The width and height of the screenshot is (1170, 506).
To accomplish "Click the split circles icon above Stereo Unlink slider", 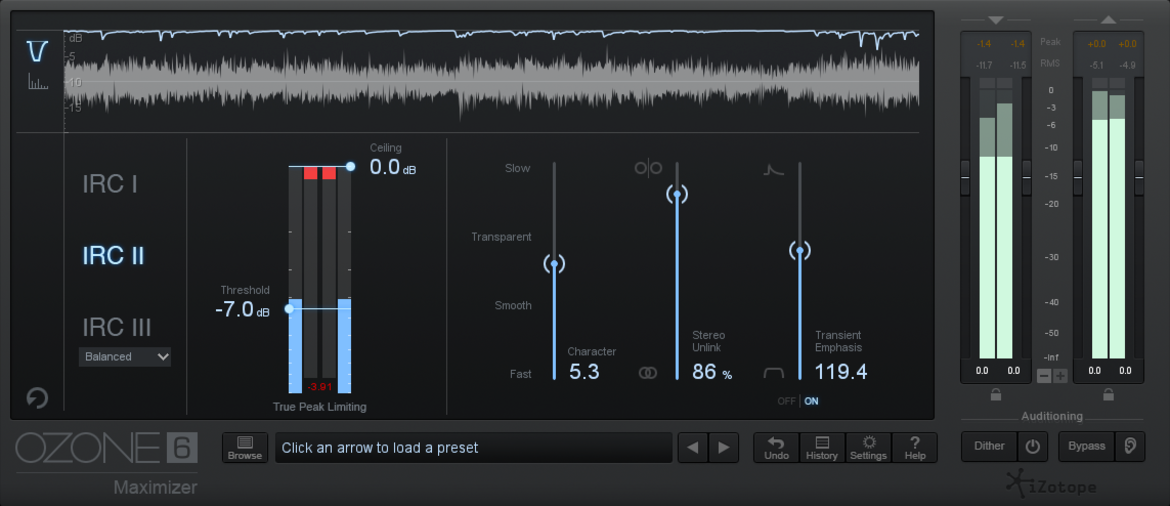I will [648, 168].
